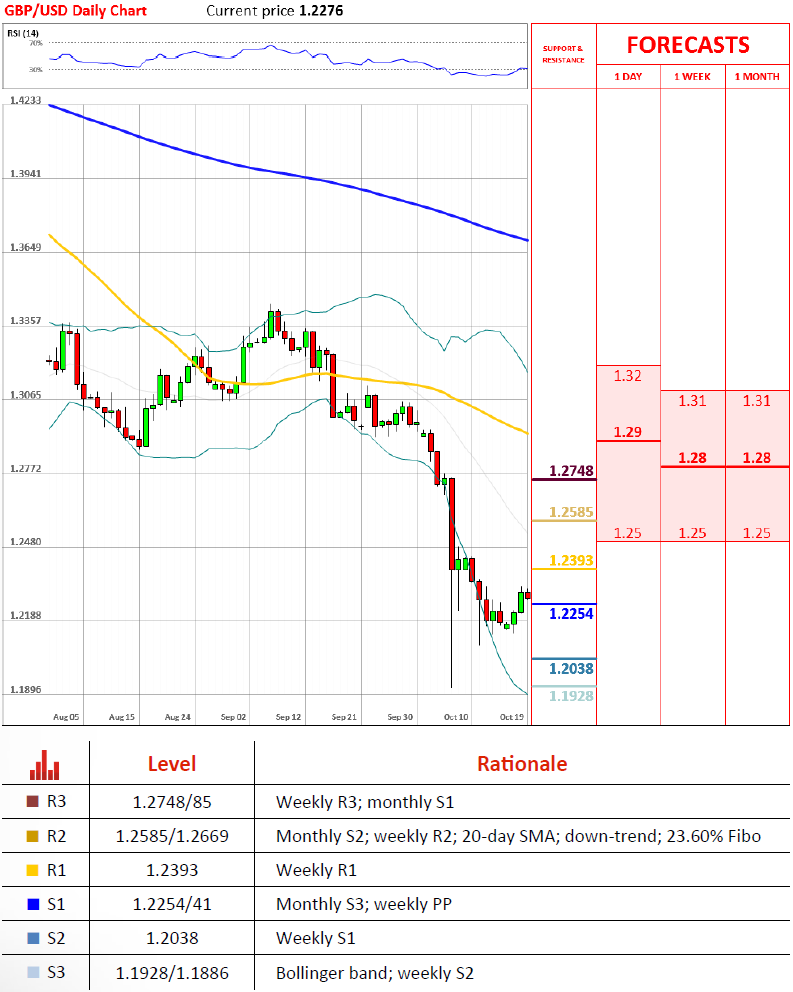Select the 1 MONTH forecast column header

tap(757, 77)
